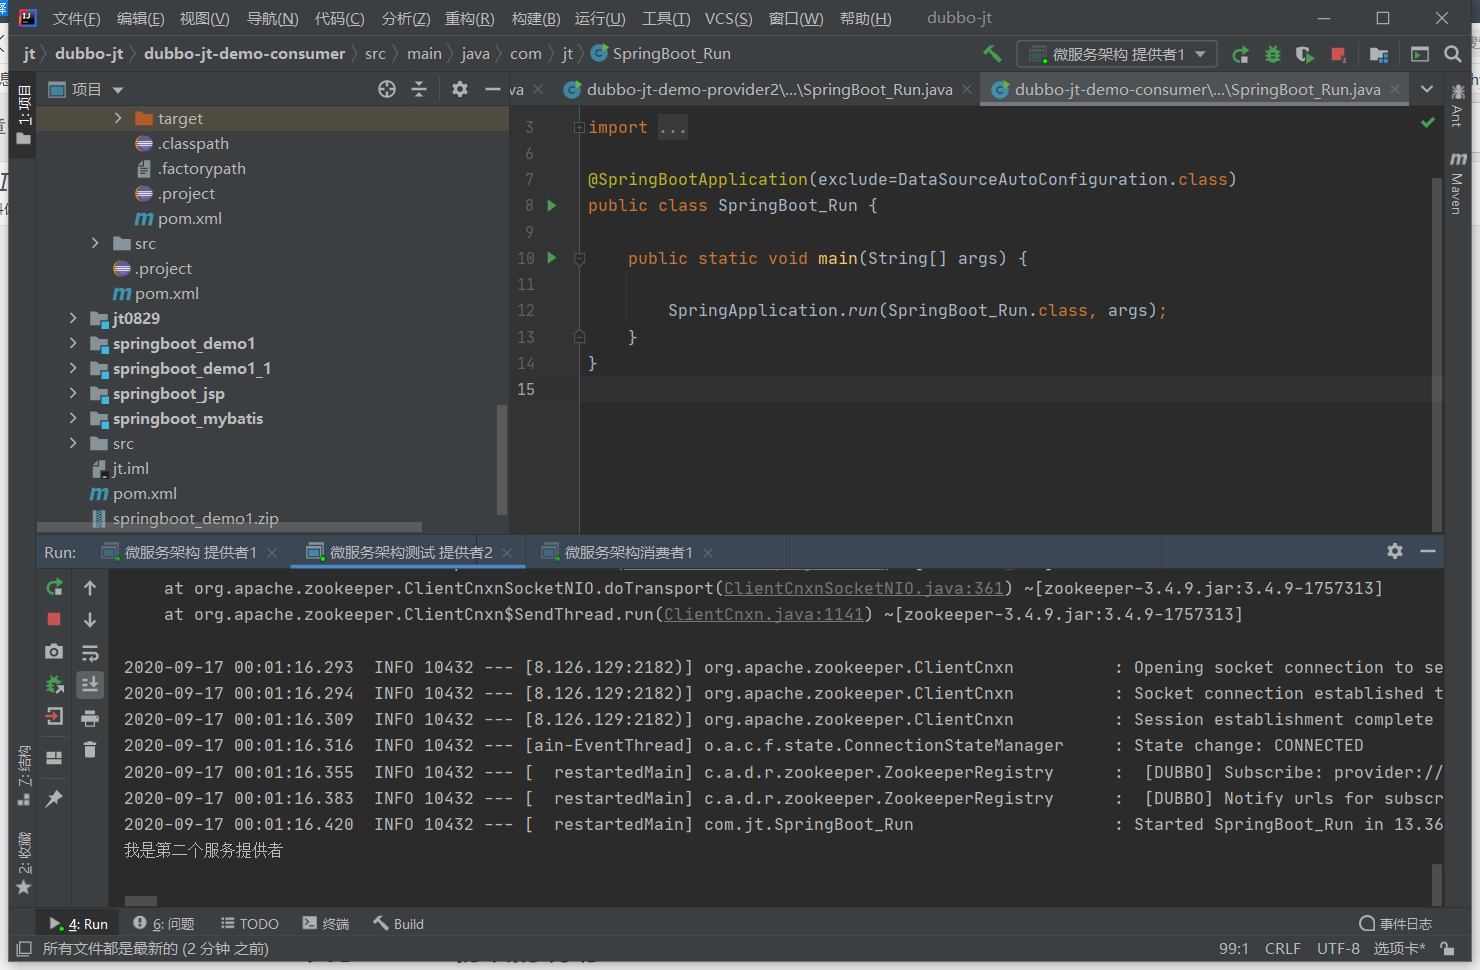Viewport: 1480px width, 970px height.
Task: Expand the target folder
Action: click(118, 118)
